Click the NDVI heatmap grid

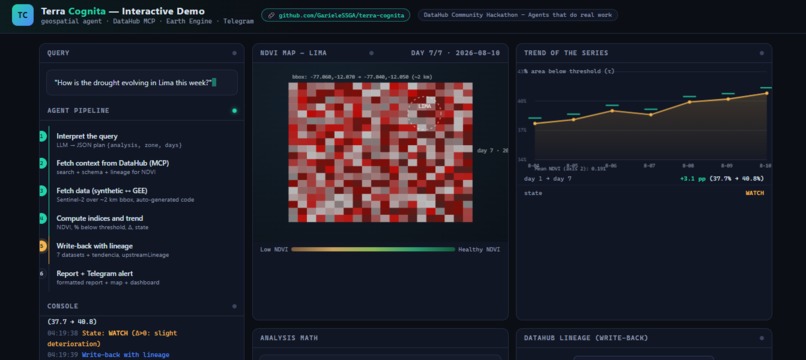pyautogui.click(x=380, y=152)
